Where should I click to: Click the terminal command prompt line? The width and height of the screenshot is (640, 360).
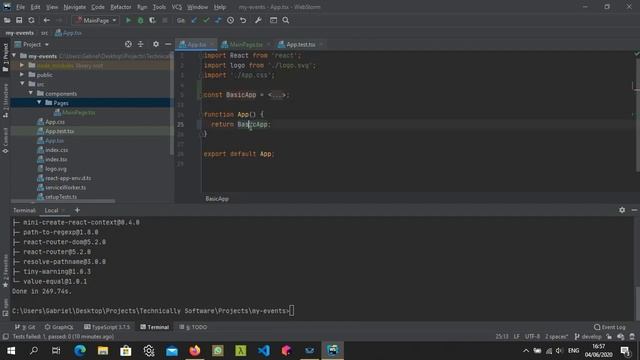pos(153,311)
